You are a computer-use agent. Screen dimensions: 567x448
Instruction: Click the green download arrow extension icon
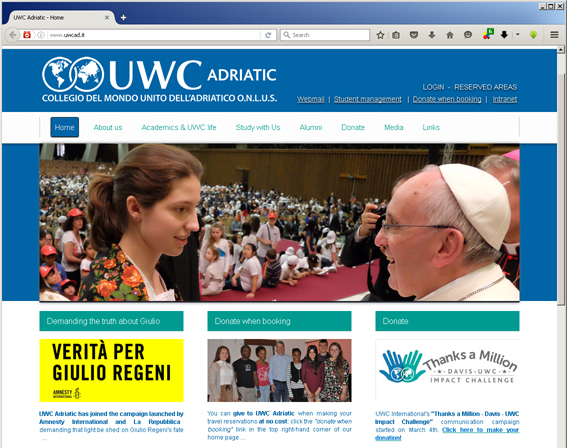click(x=533, y=35)
